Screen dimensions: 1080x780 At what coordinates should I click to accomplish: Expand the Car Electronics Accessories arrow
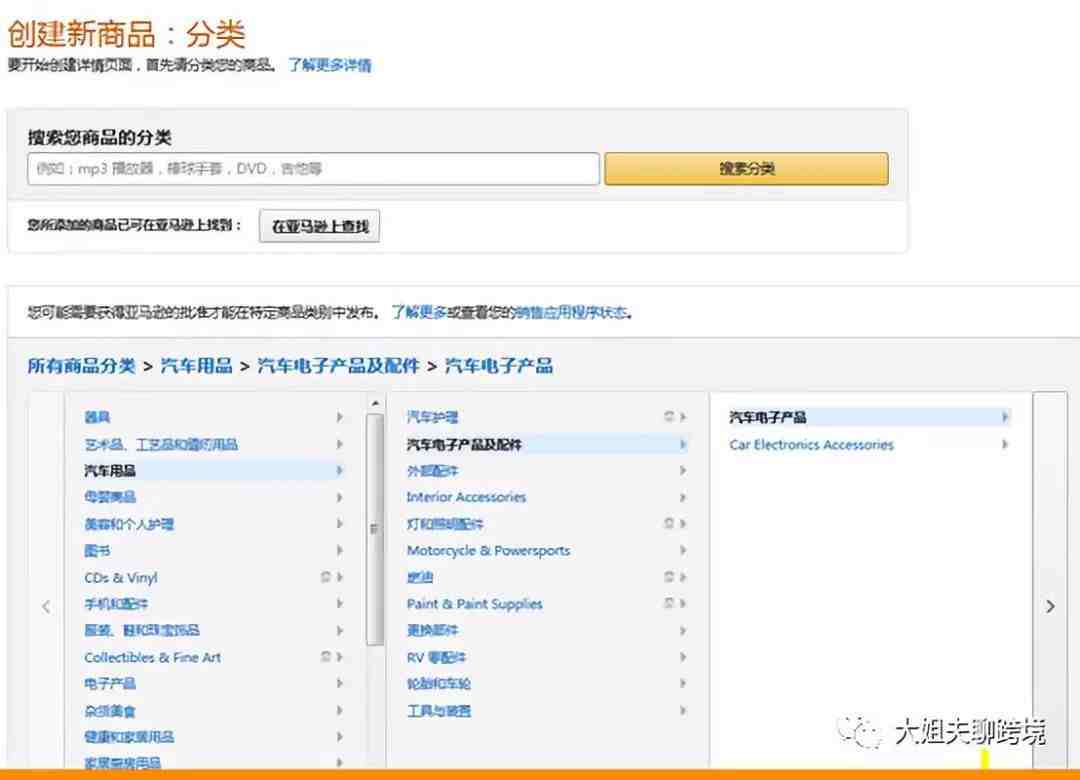point(1005,444)
